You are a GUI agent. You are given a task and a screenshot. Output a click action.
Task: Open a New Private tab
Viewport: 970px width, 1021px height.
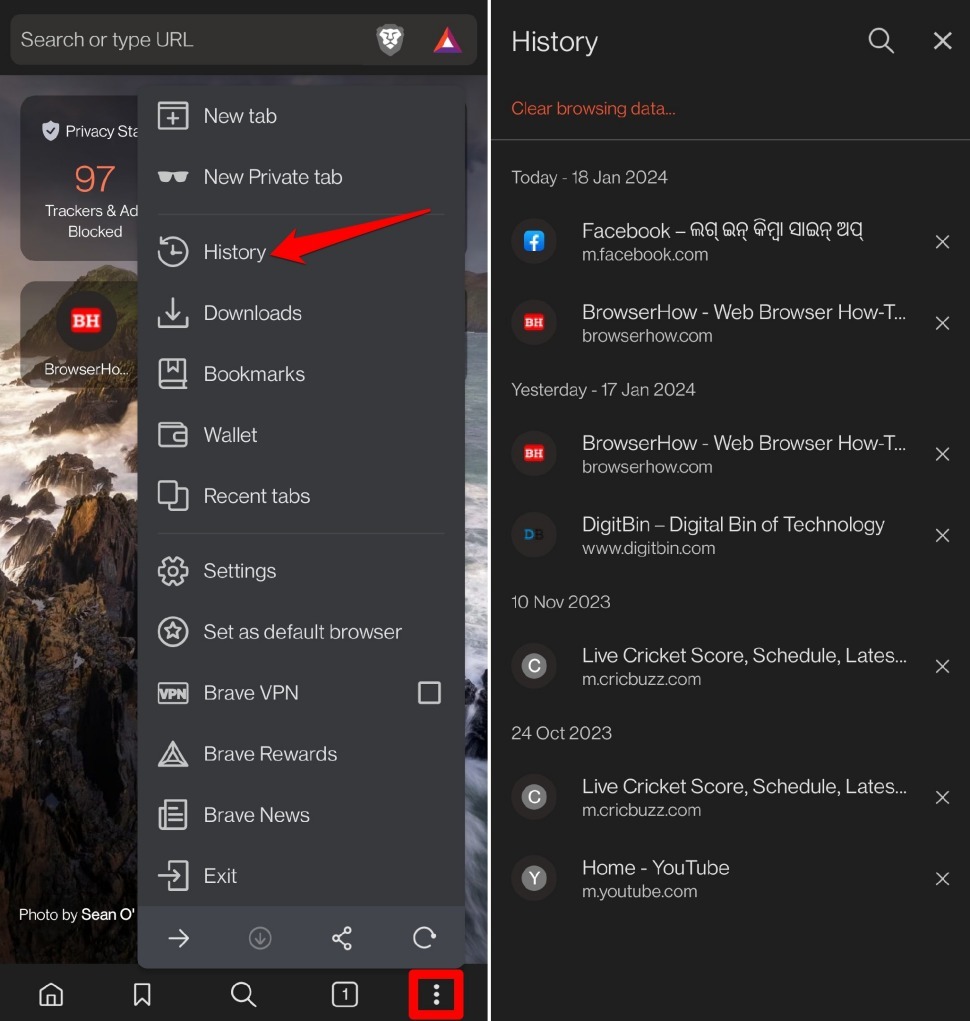click(x=301, y=177)
